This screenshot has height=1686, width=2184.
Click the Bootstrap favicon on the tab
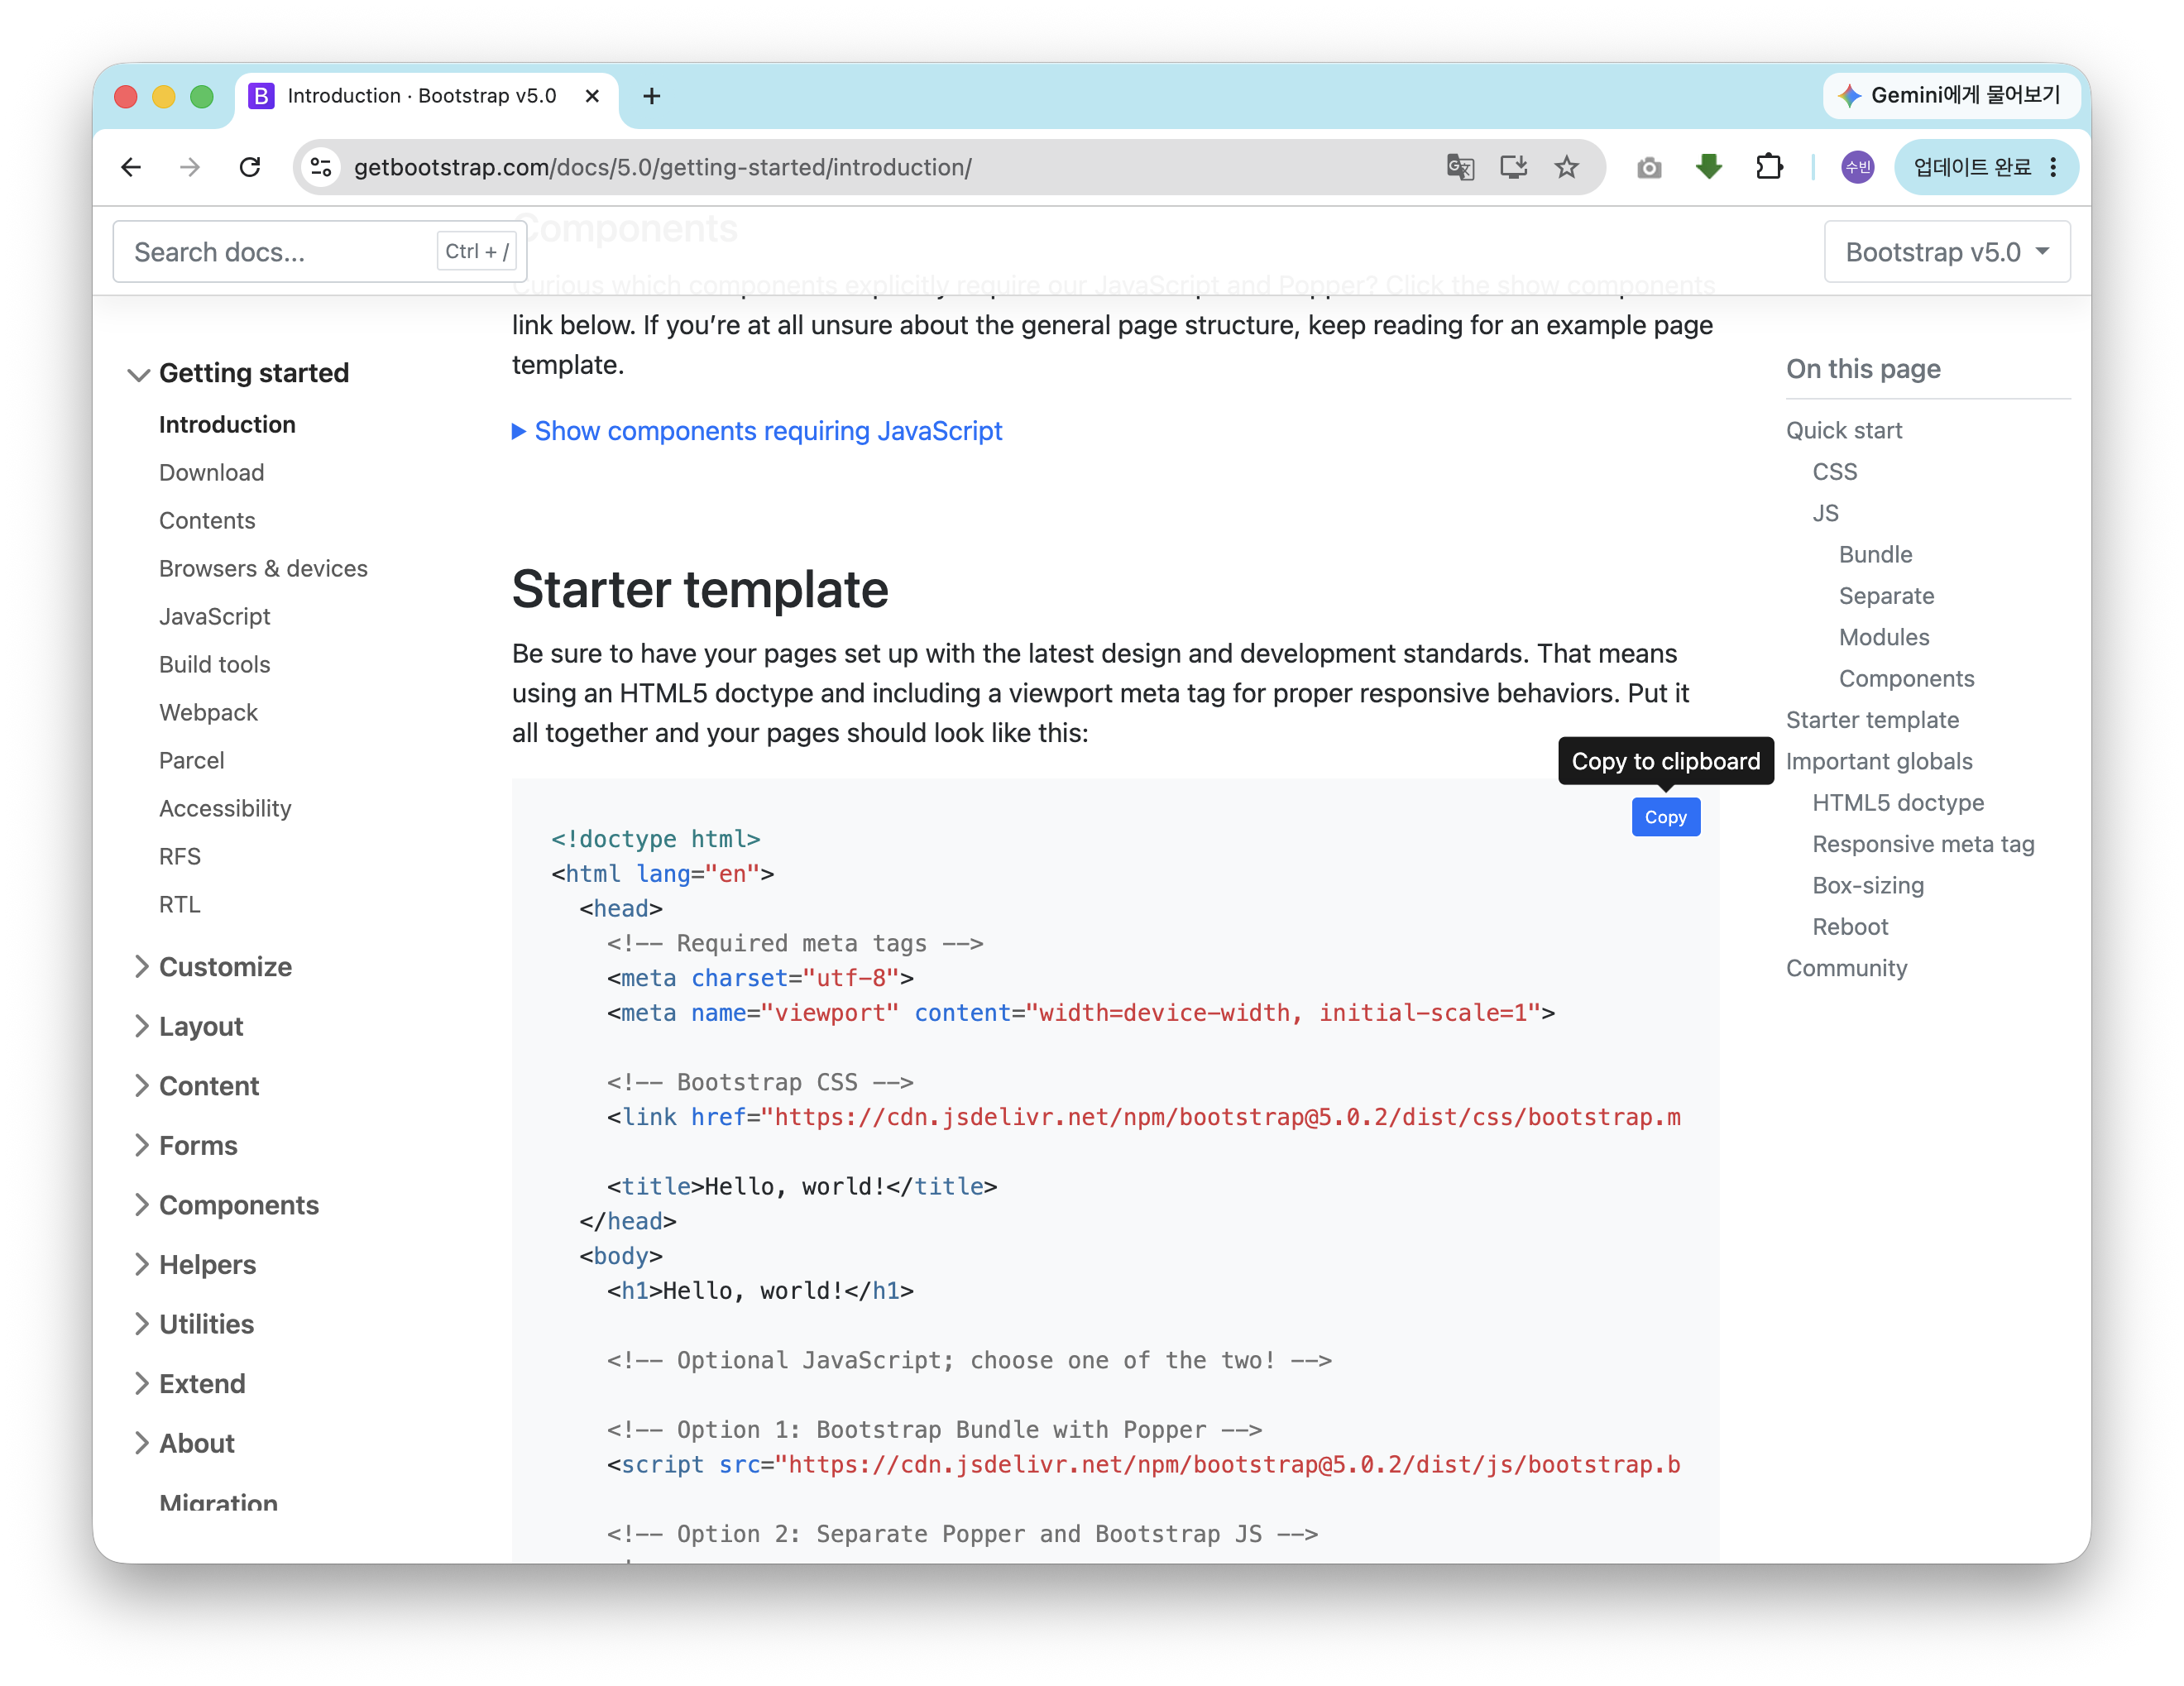pyautogui.click(x=261, y=96)
